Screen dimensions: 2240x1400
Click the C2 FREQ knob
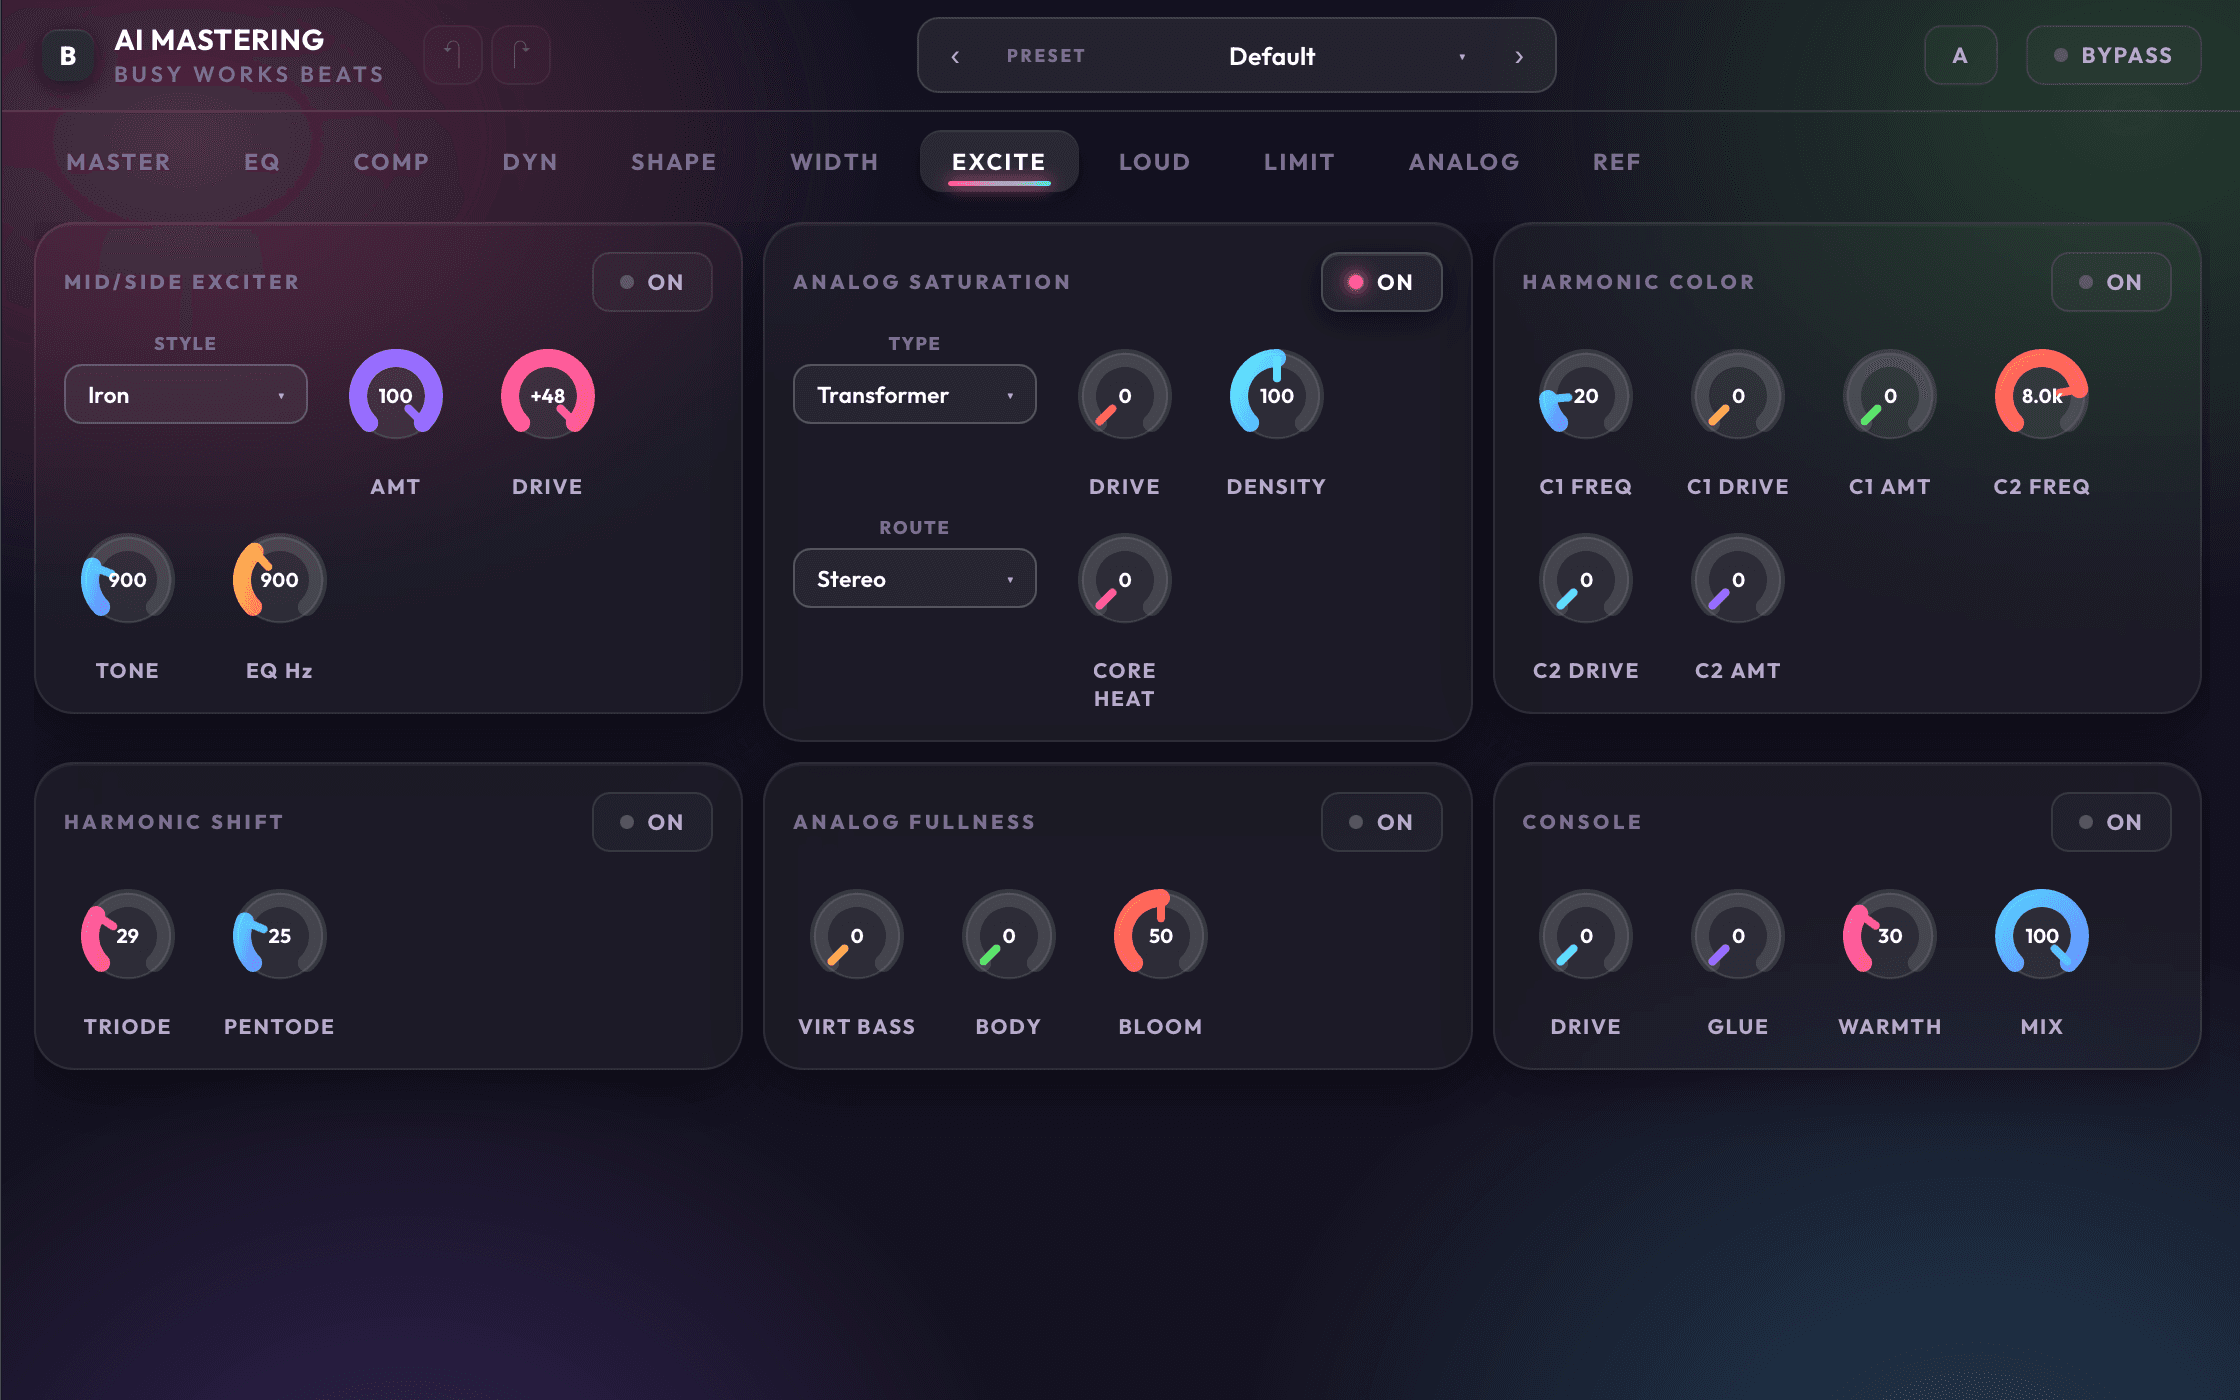[x=2041, y=395]
